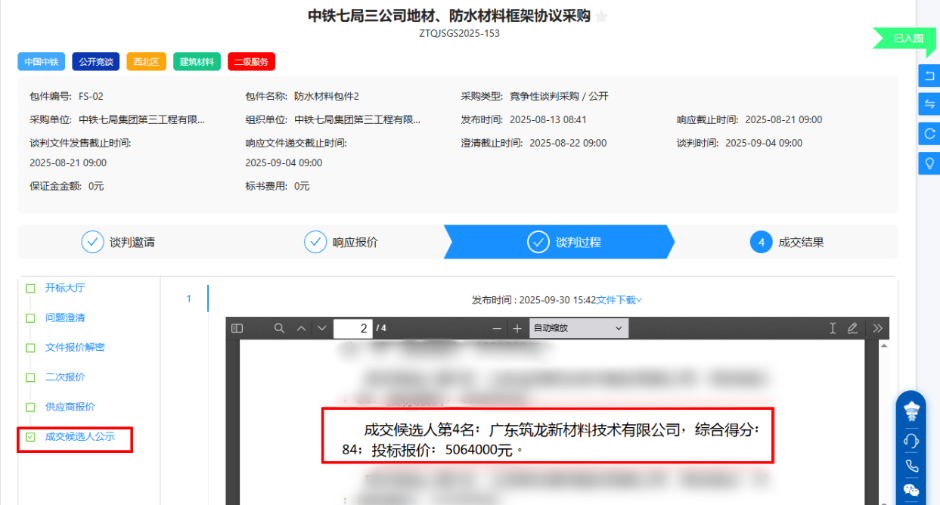940x505 pixels.
Task: Activate the PDF draw pencil tool
Action: coord(852,328)
